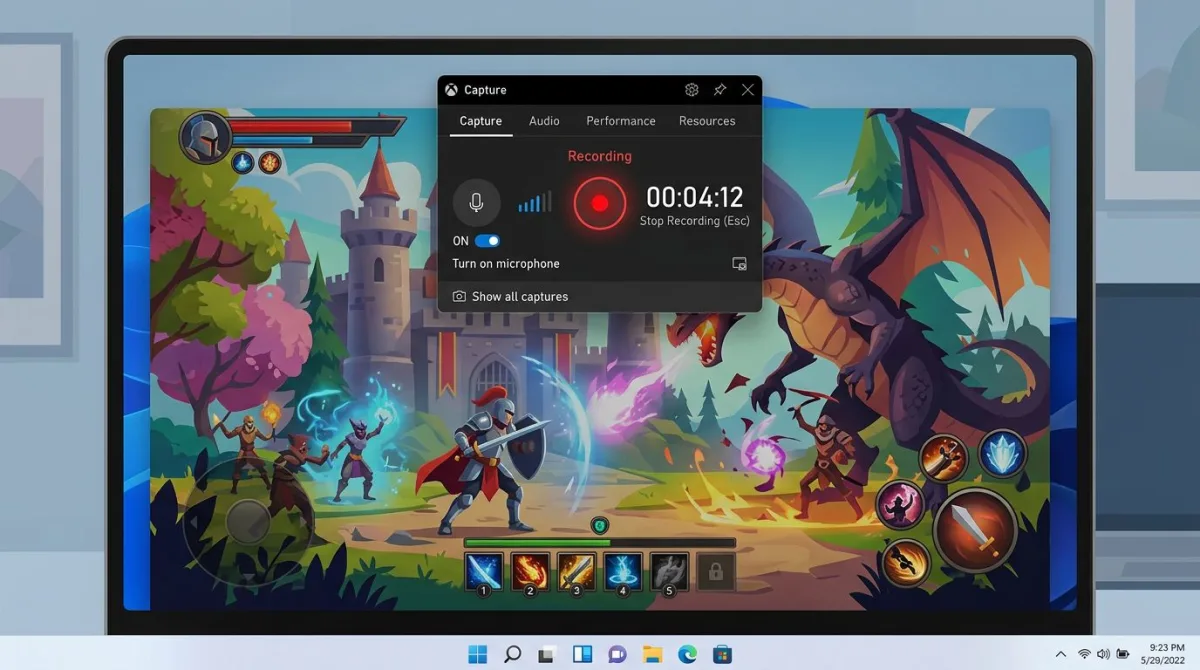1200x670 pixels.
Task: Click the orange buff icon under portrait
Action: pos(270,162)
